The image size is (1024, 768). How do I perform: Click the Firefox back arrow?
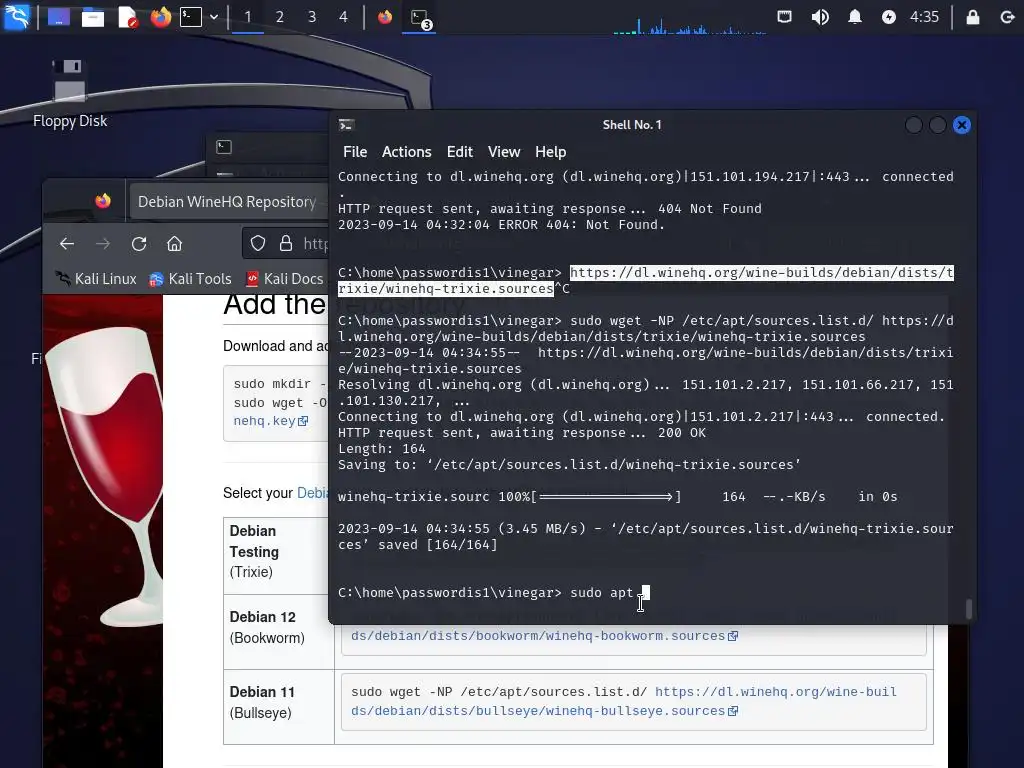click(67, 244)
